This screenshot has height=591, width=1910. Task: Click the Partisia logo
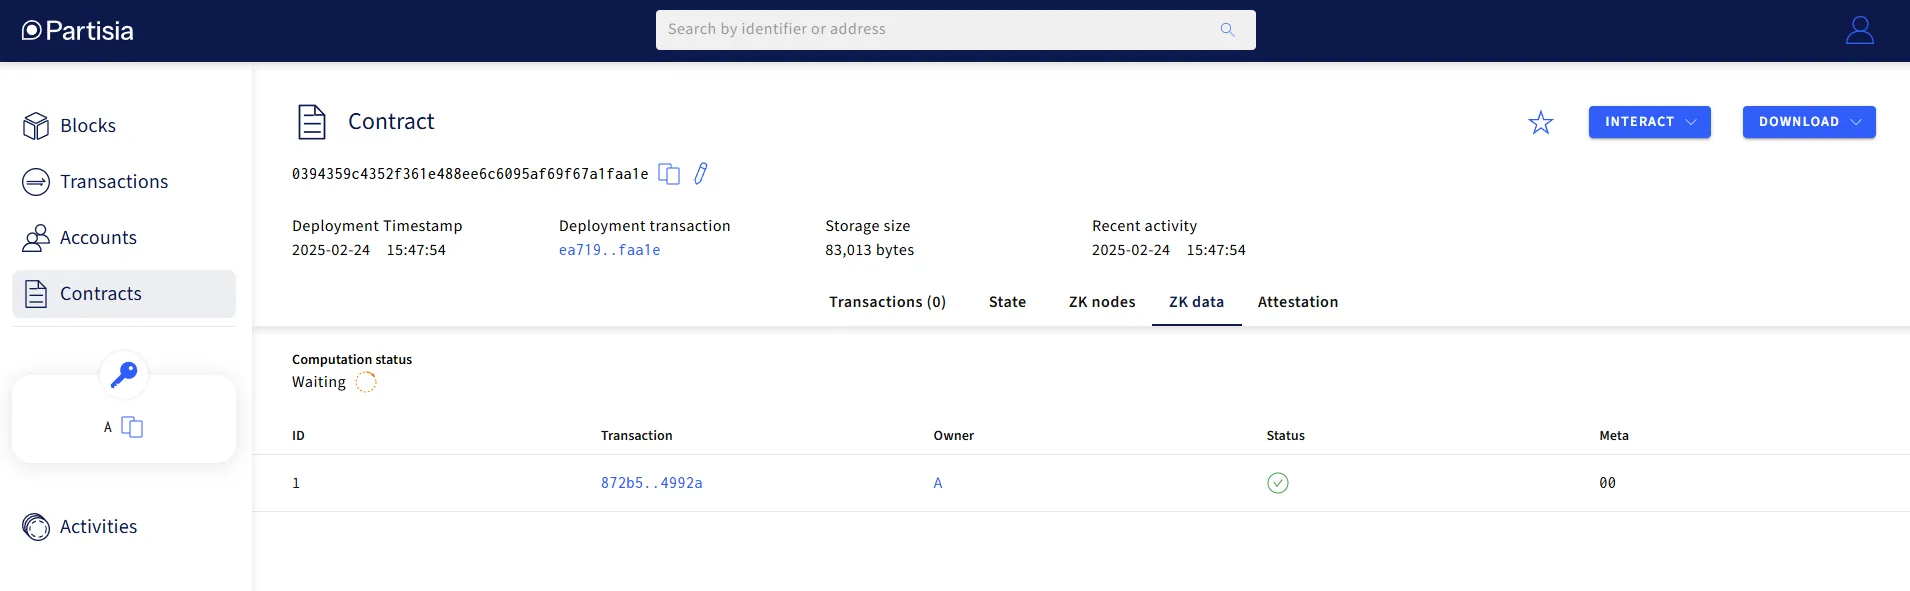(78, 30)
